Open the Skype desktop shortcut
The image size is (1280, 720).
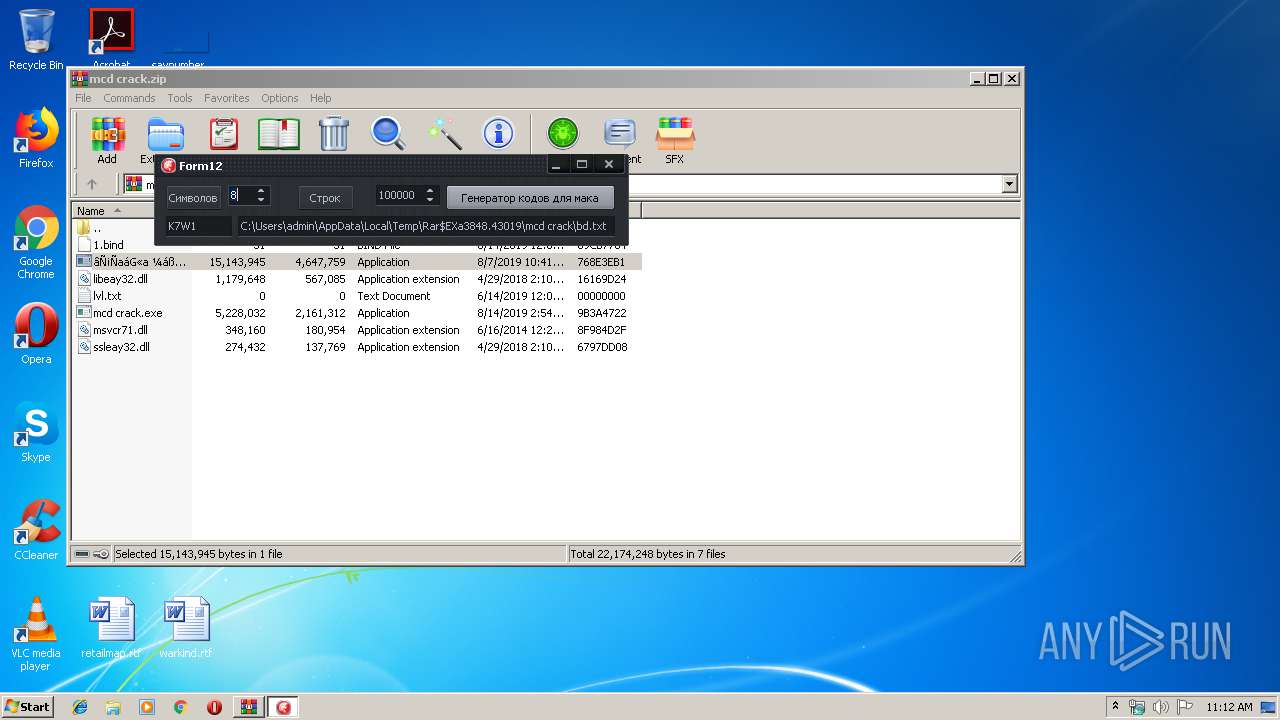click(36, 432)
